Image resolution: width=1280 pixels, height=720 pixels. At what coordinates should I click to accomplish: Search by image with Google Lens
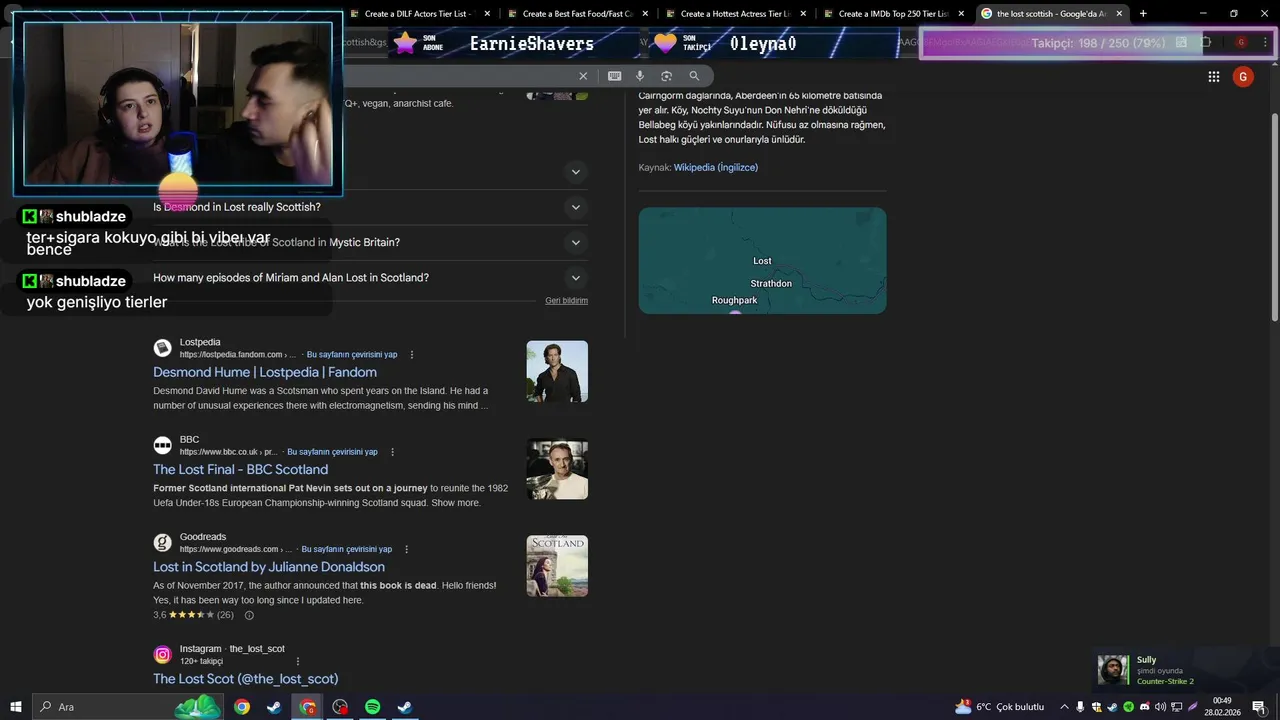pos(667,76)
